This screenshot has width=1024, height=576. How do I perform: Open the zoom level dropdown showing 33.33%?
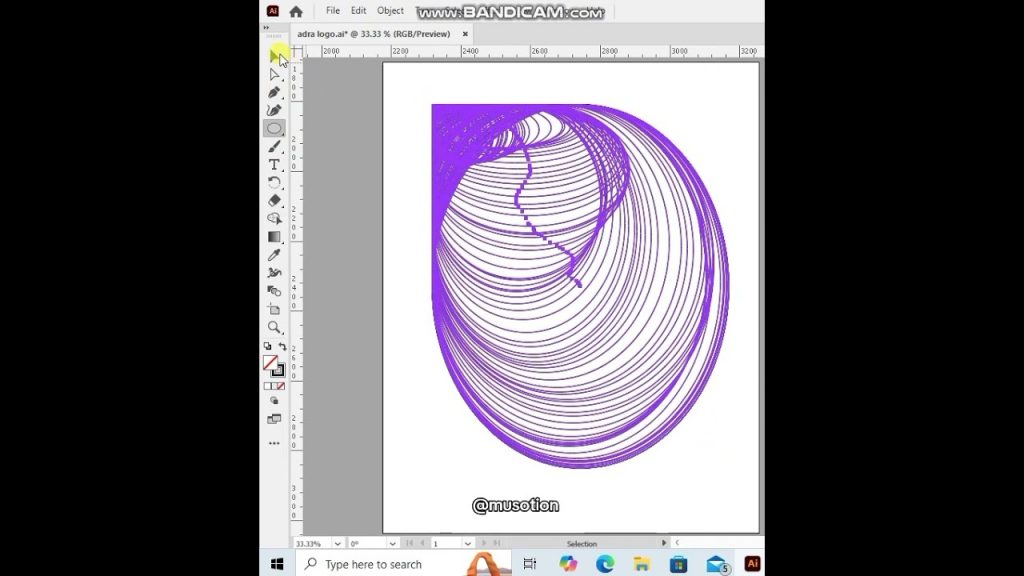tap(337, 543)
